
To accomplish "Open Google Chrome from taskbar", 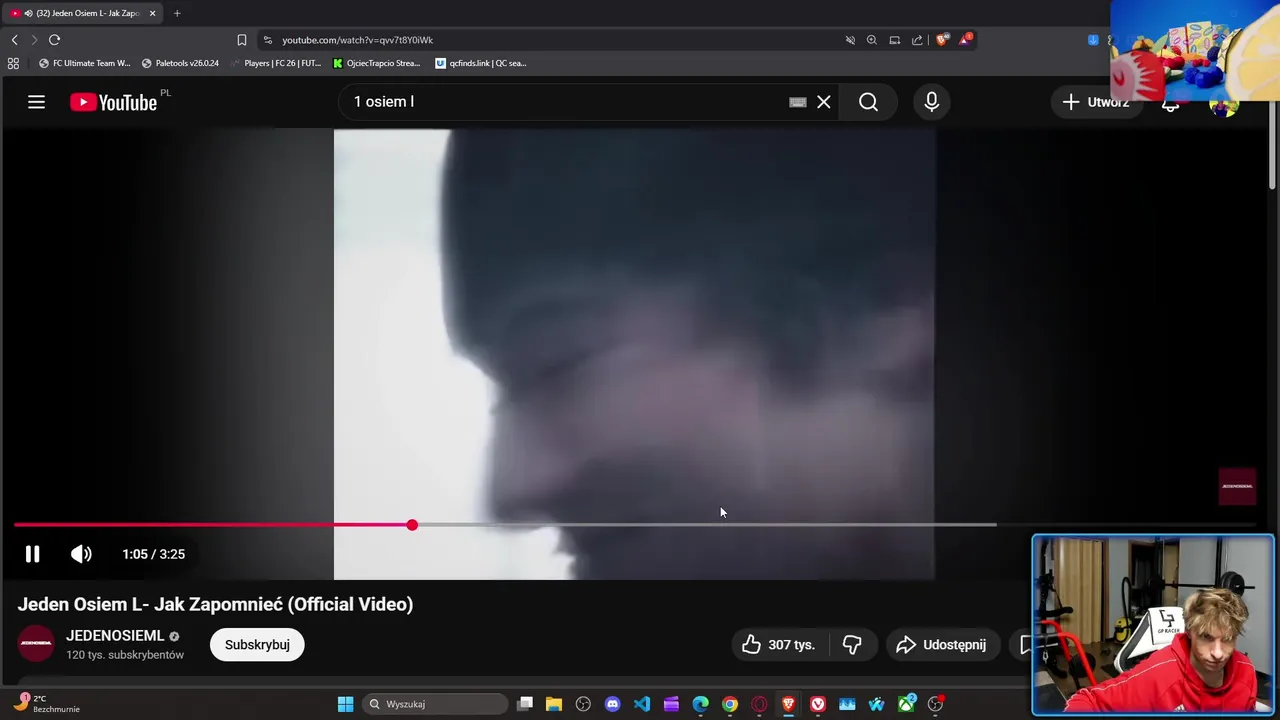I will pos(730,704).
